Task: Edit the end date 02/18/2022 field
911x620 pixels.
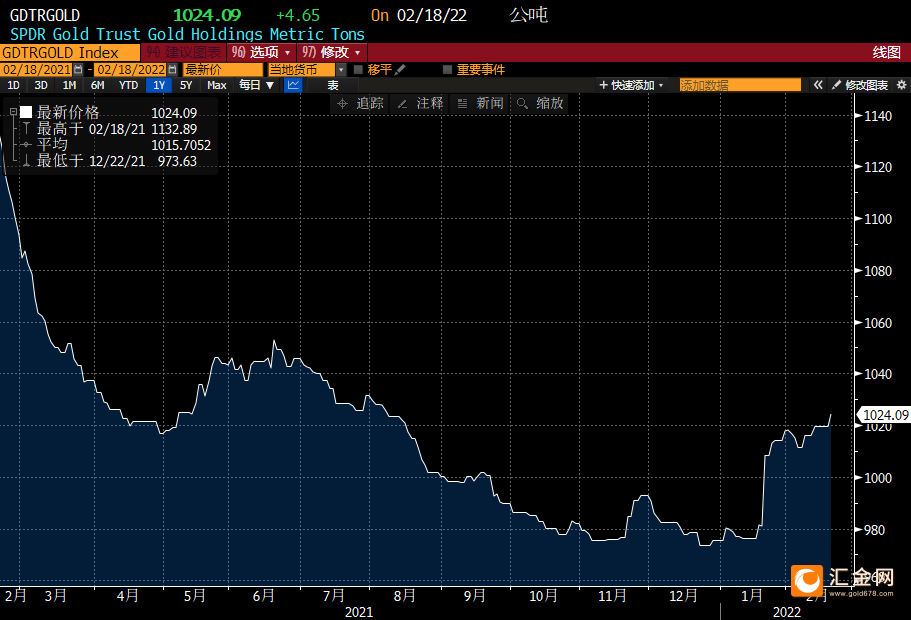Action: 131,70
